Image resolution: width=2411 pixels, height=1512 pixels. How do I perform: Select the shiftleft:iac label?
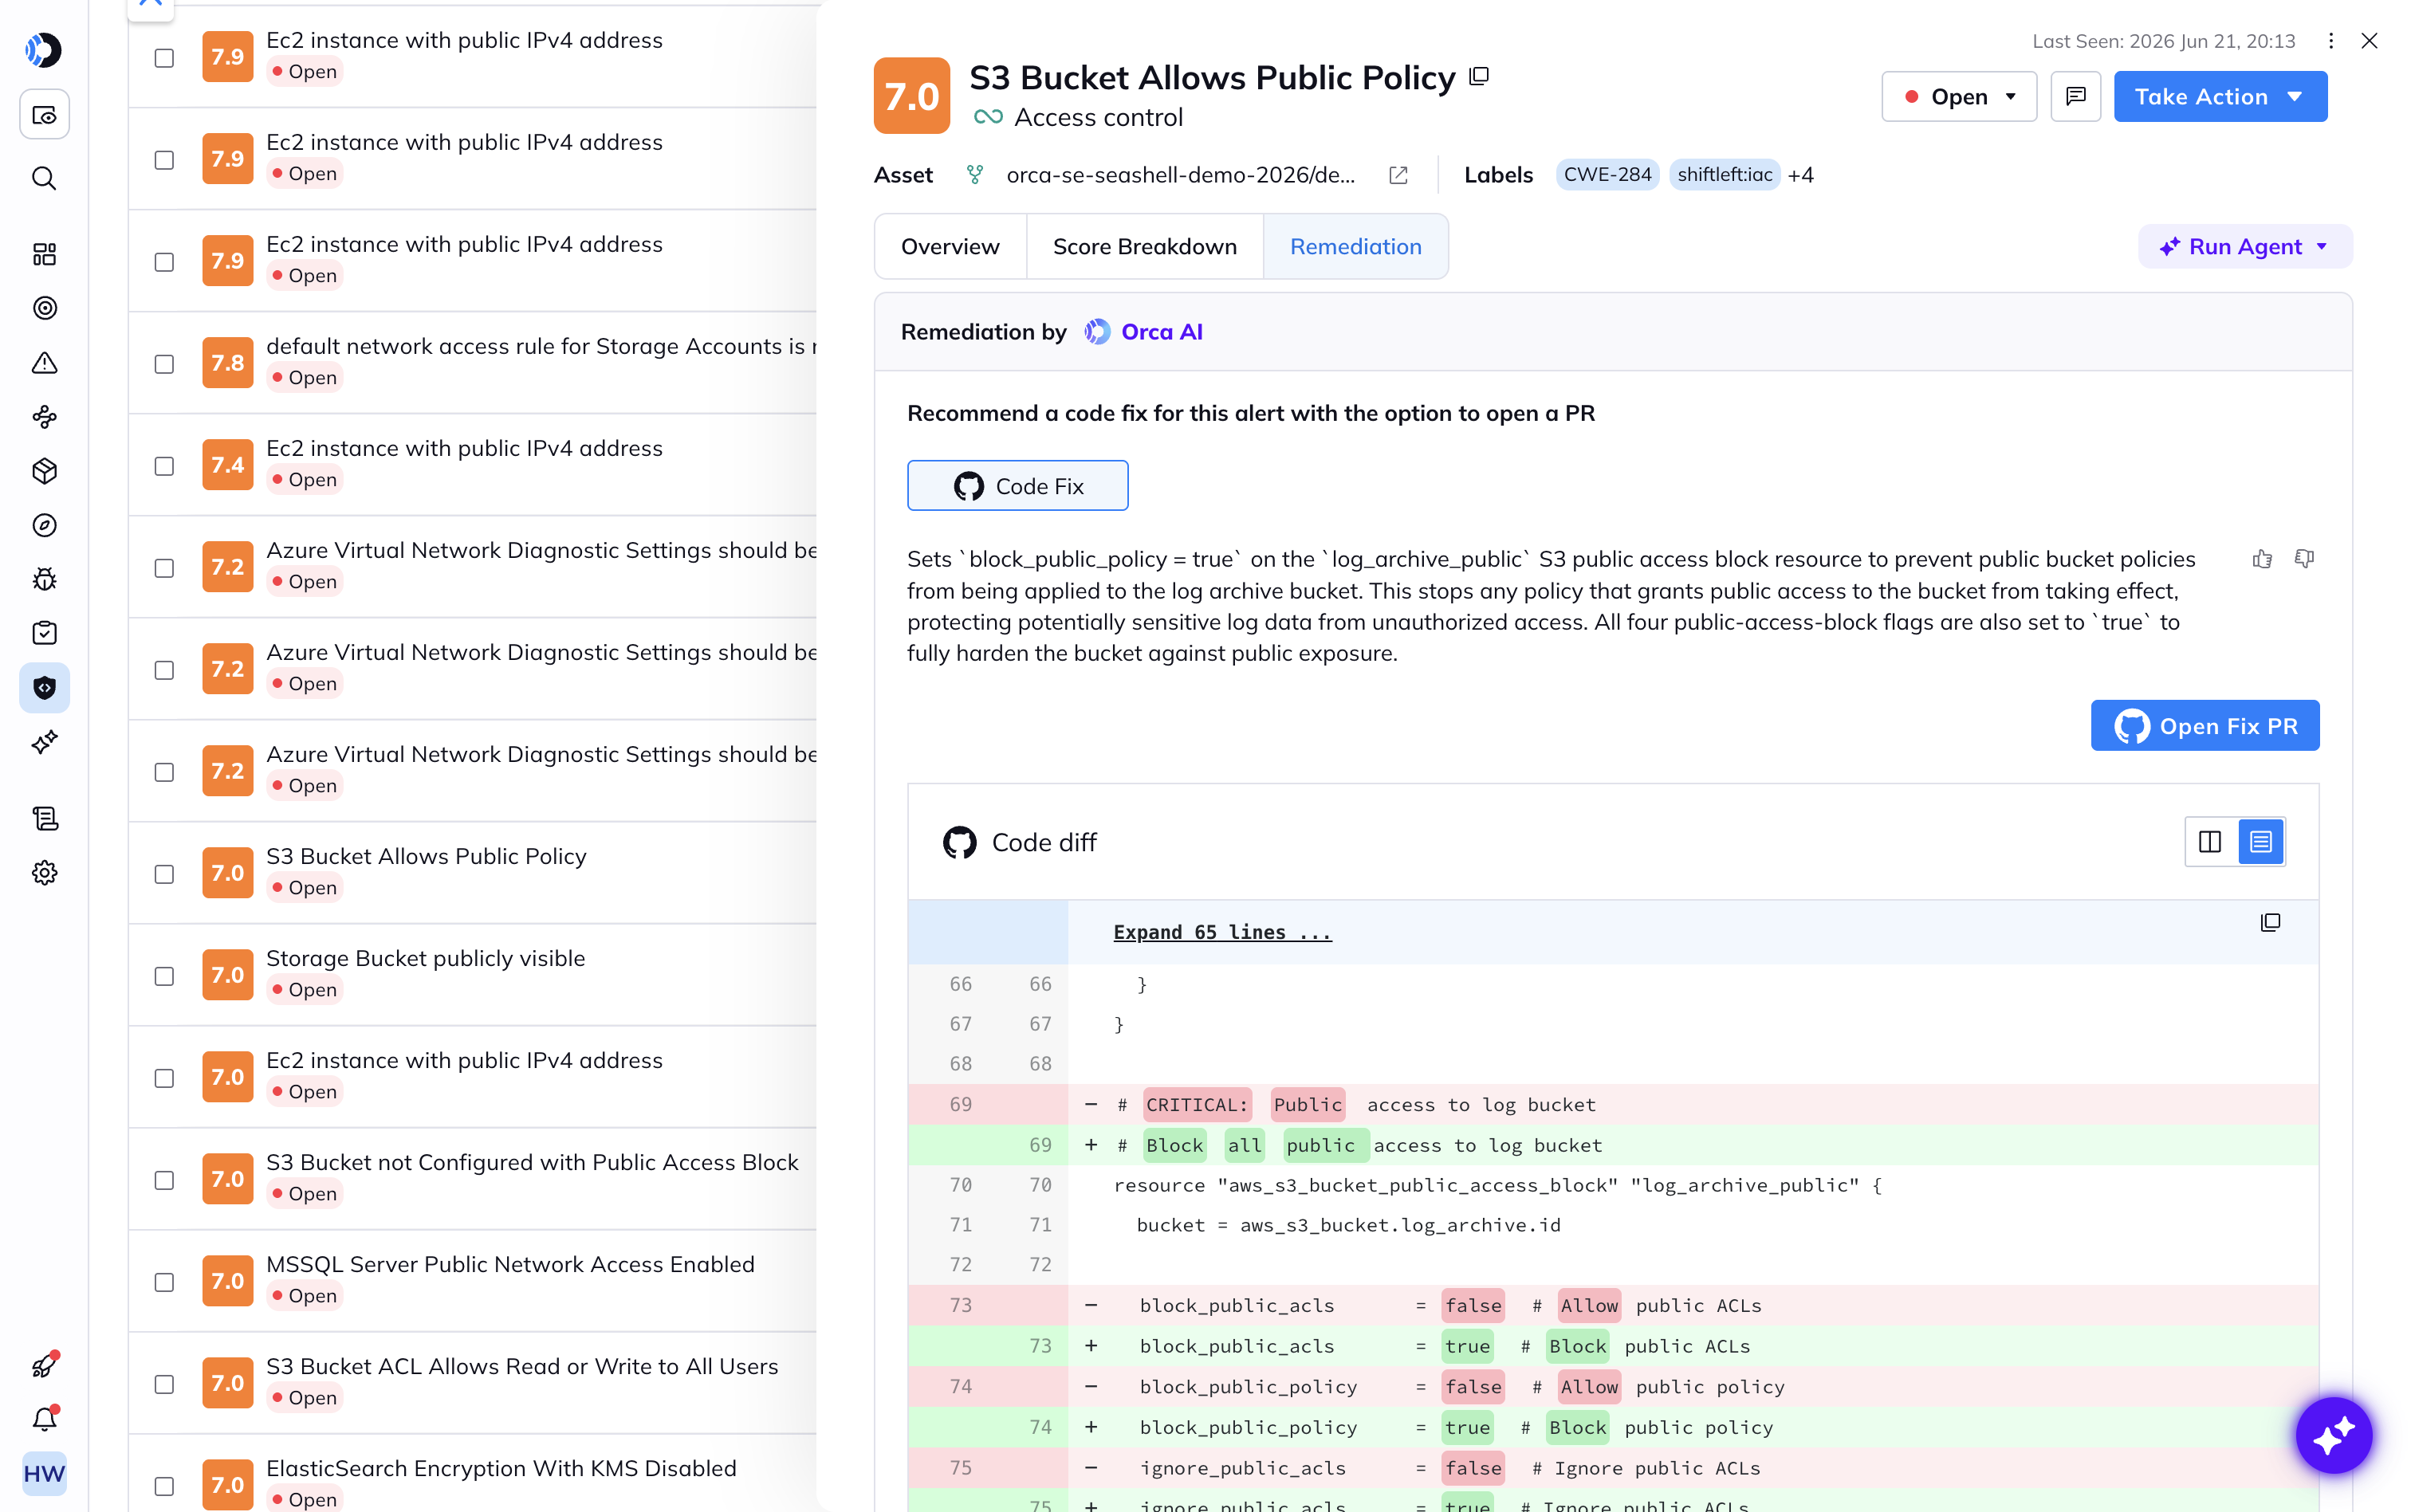click(1724, 175)
